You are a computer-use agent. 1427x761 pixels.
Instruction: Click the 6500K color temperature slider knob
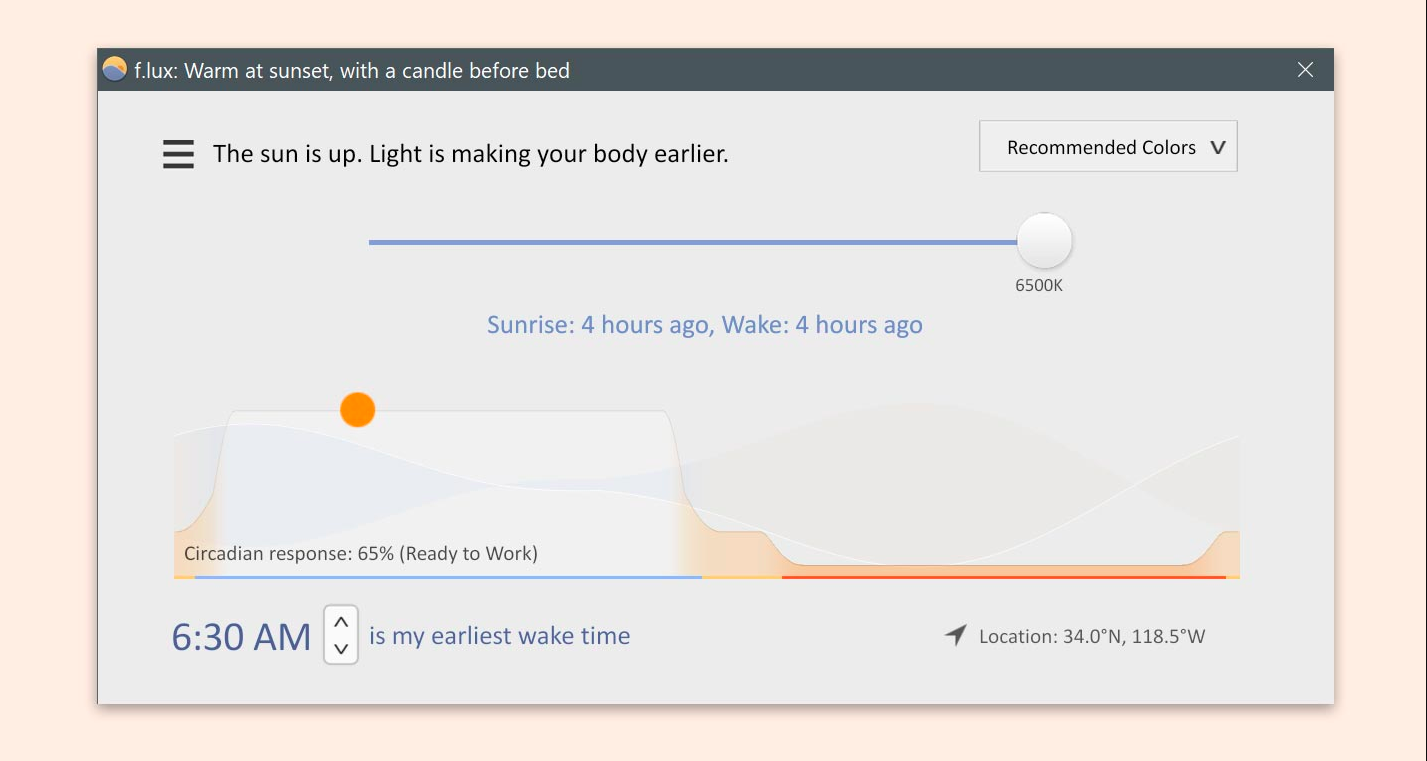1045,241
